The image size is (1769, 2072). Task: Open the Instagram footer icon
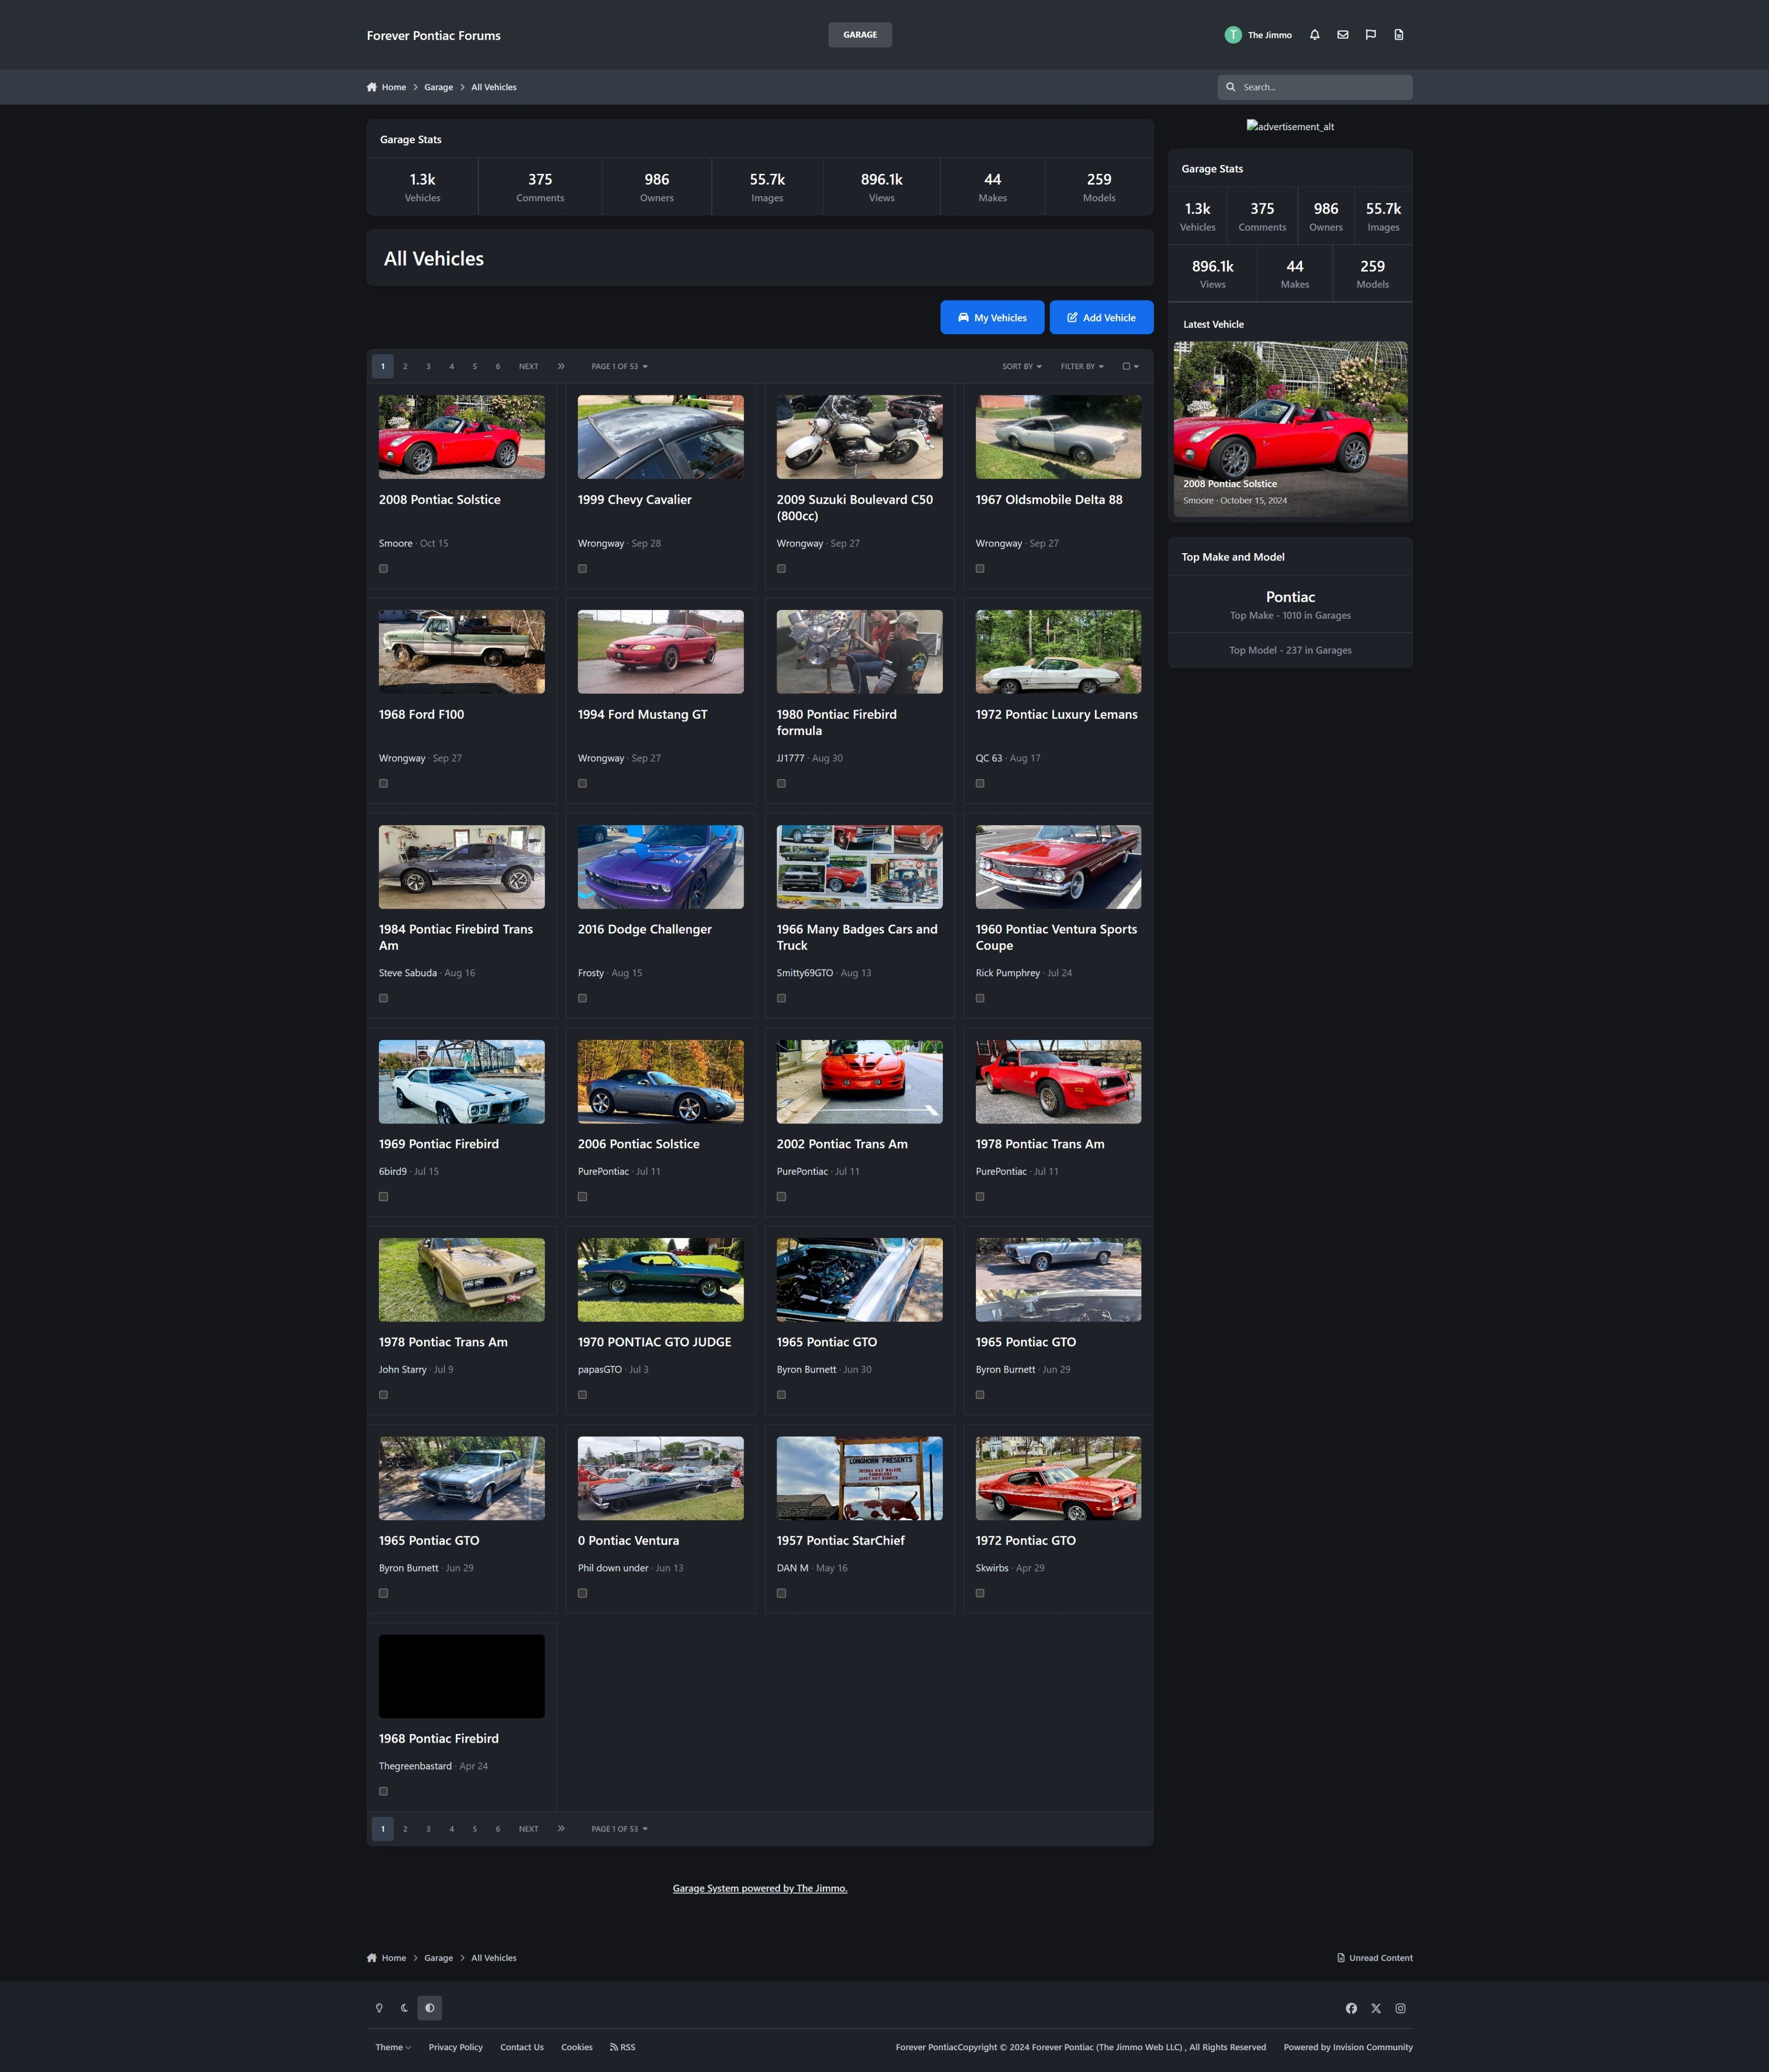pyautogui.click(x=1400, y=2008)
